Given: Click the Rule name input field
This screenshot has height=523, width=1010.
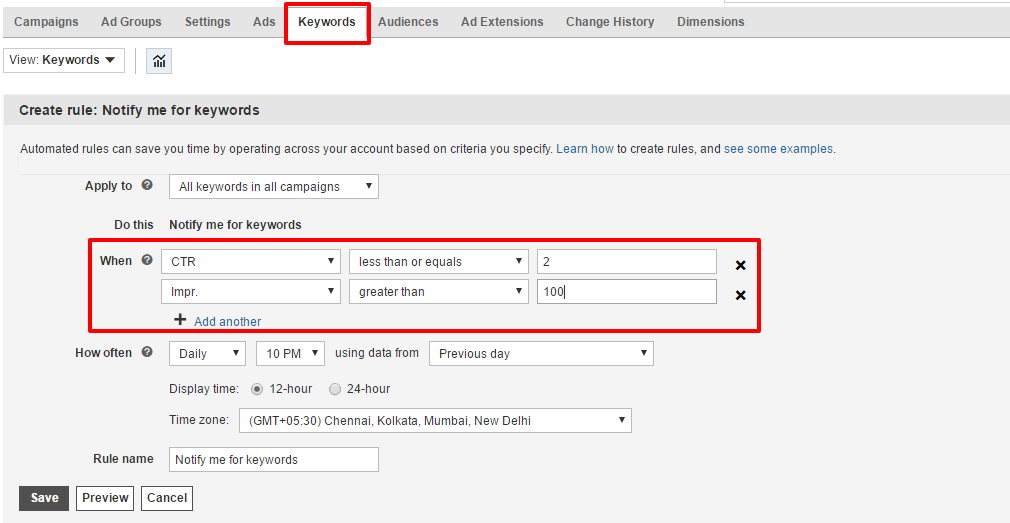Looking at the screenshot, I should [274, 460].
